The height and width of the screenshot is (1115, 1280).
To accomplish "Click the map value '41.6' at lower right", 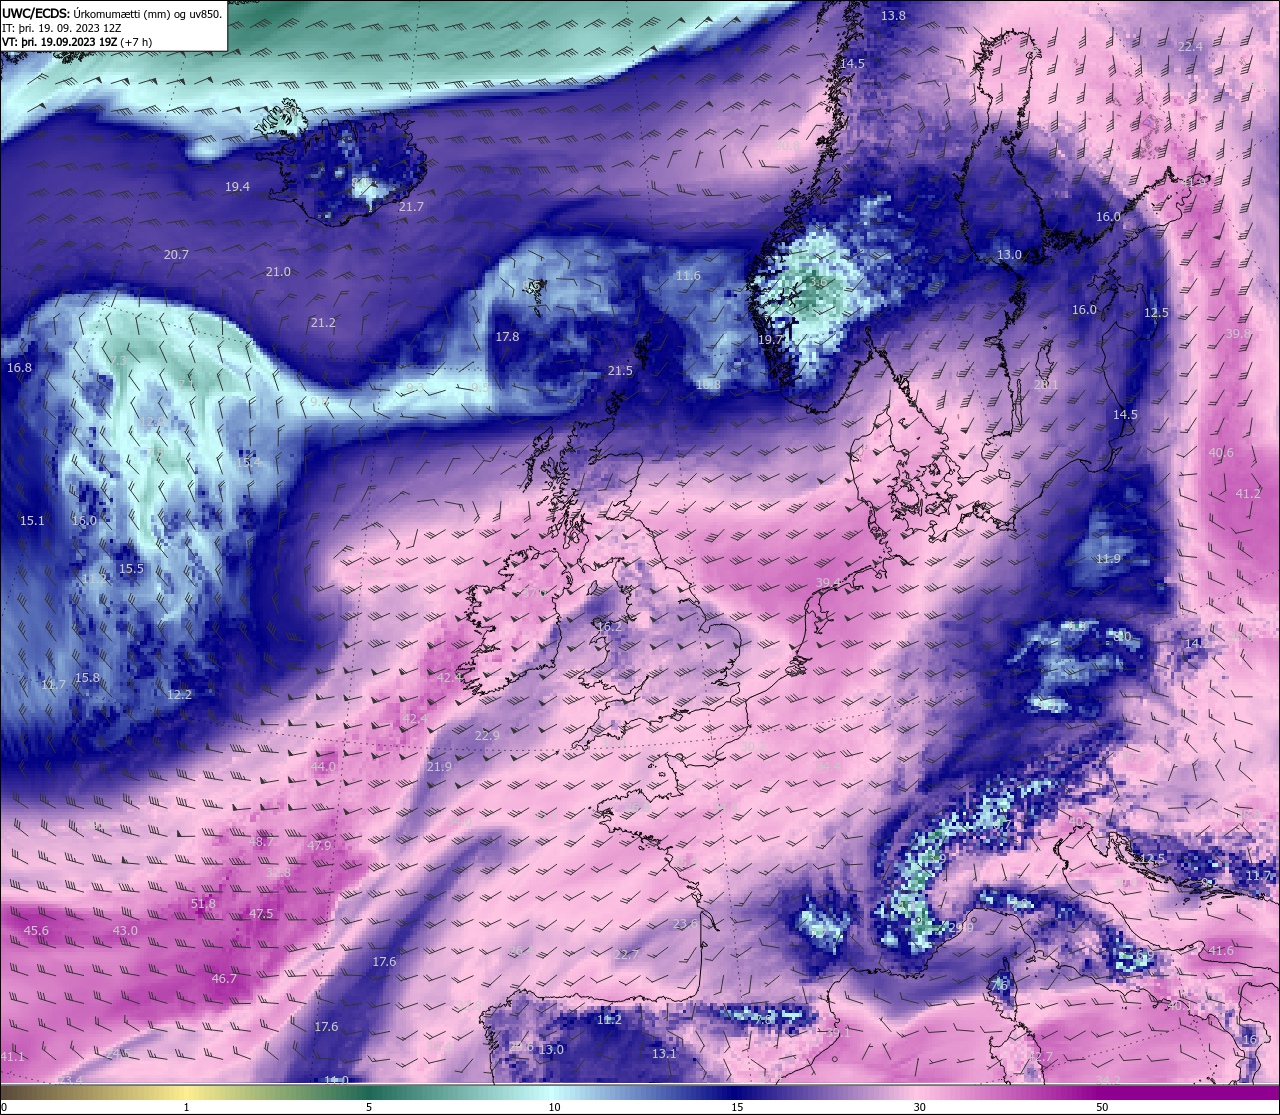I will pos(1221,951).
